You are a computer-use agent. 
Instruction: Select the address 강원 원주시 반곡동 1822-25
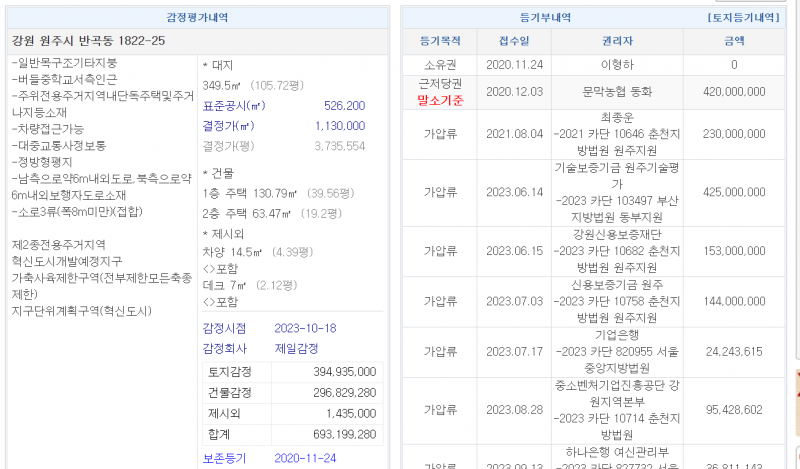(89, 40)
